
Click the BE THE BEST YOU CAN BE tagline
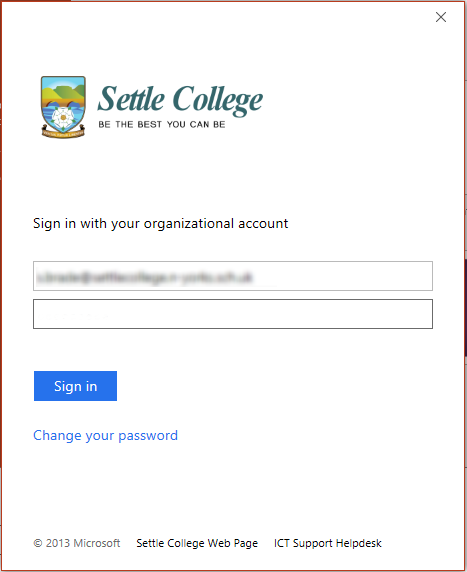[162, 124]
